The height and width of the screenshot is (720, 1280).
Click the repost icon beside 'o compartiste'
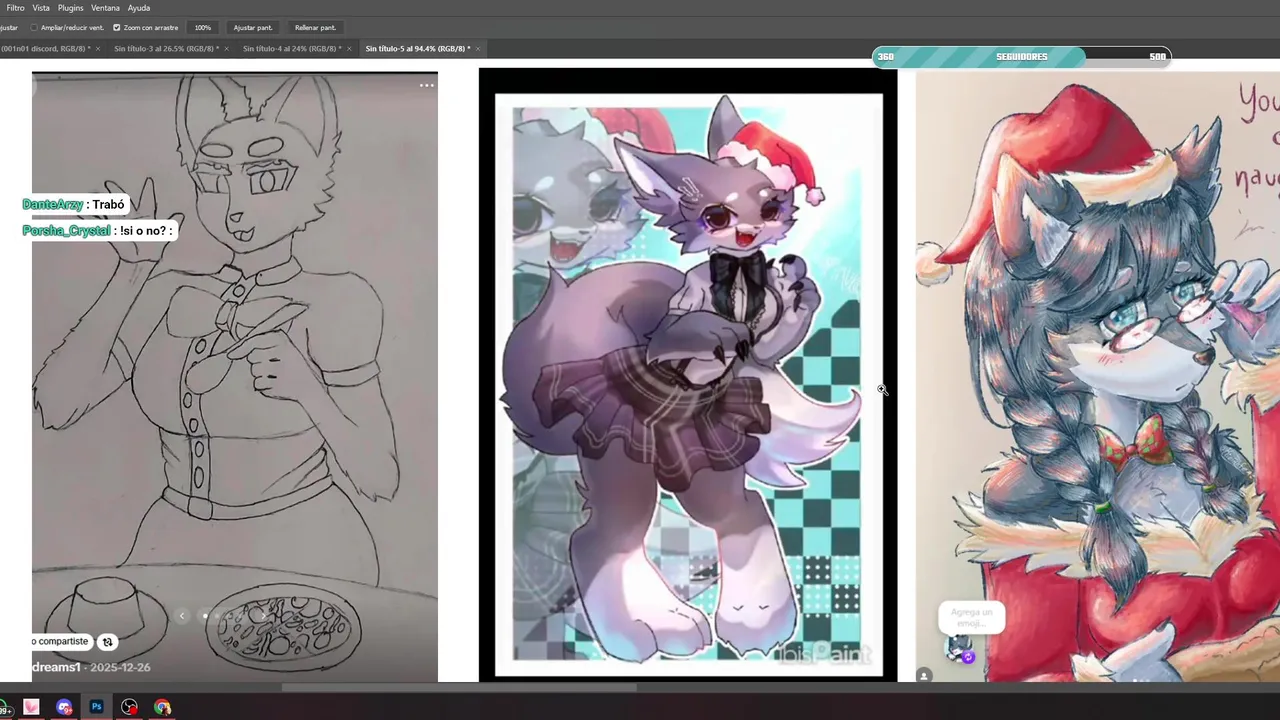point(108,642)
